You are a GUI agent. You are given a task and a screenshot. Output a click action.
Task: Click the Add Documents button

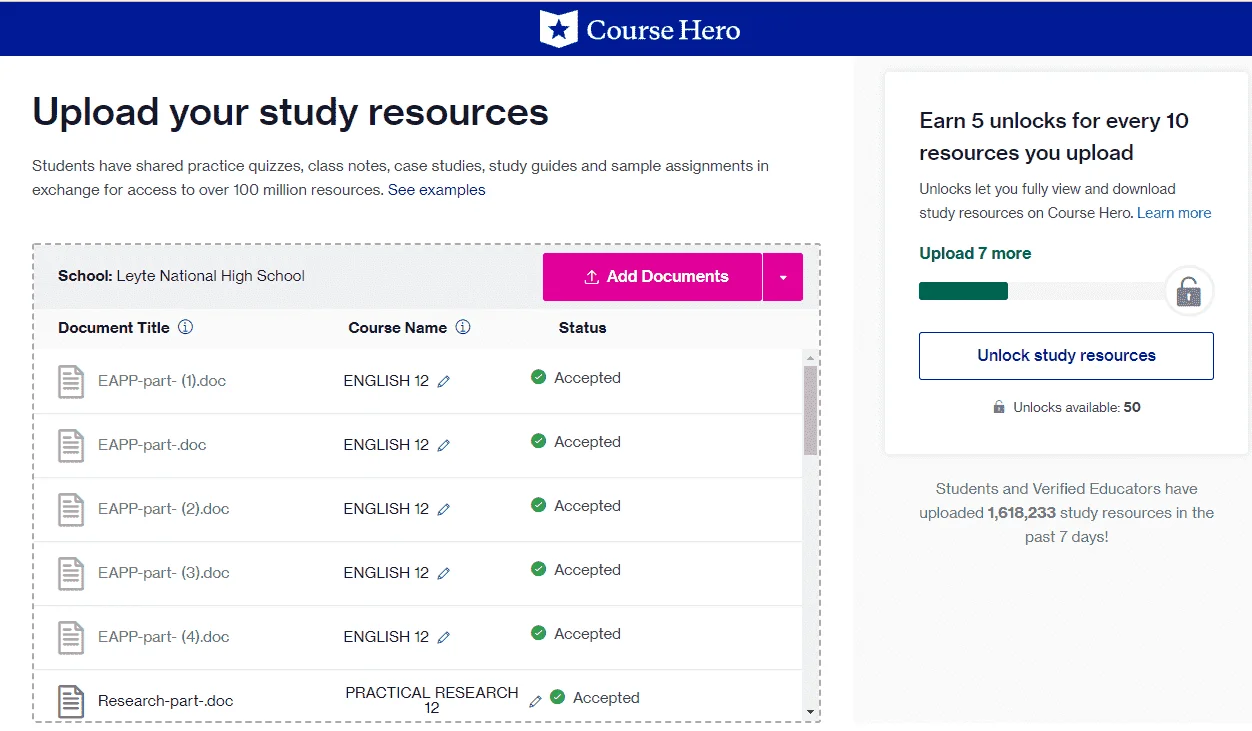[x=652, y=277]
